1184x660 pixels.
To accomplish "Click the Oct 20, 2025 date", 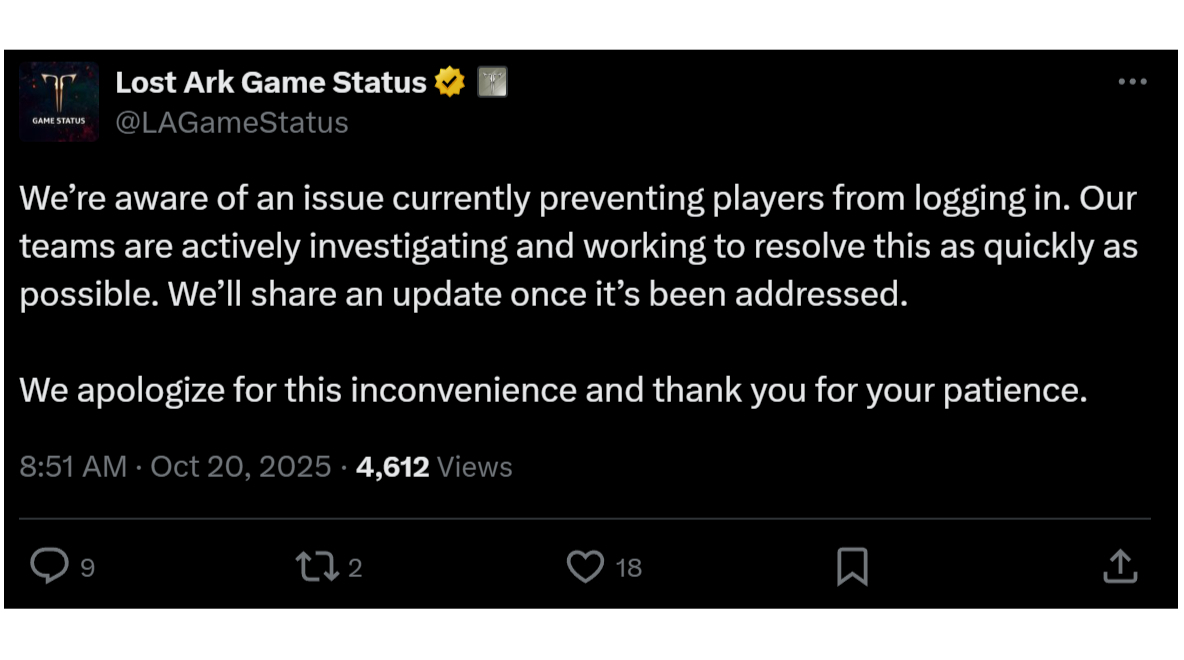I will [240, 467].
